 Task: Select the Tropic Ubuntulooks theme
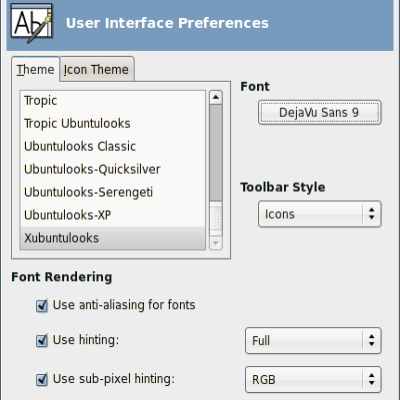[x=113, y=124]
